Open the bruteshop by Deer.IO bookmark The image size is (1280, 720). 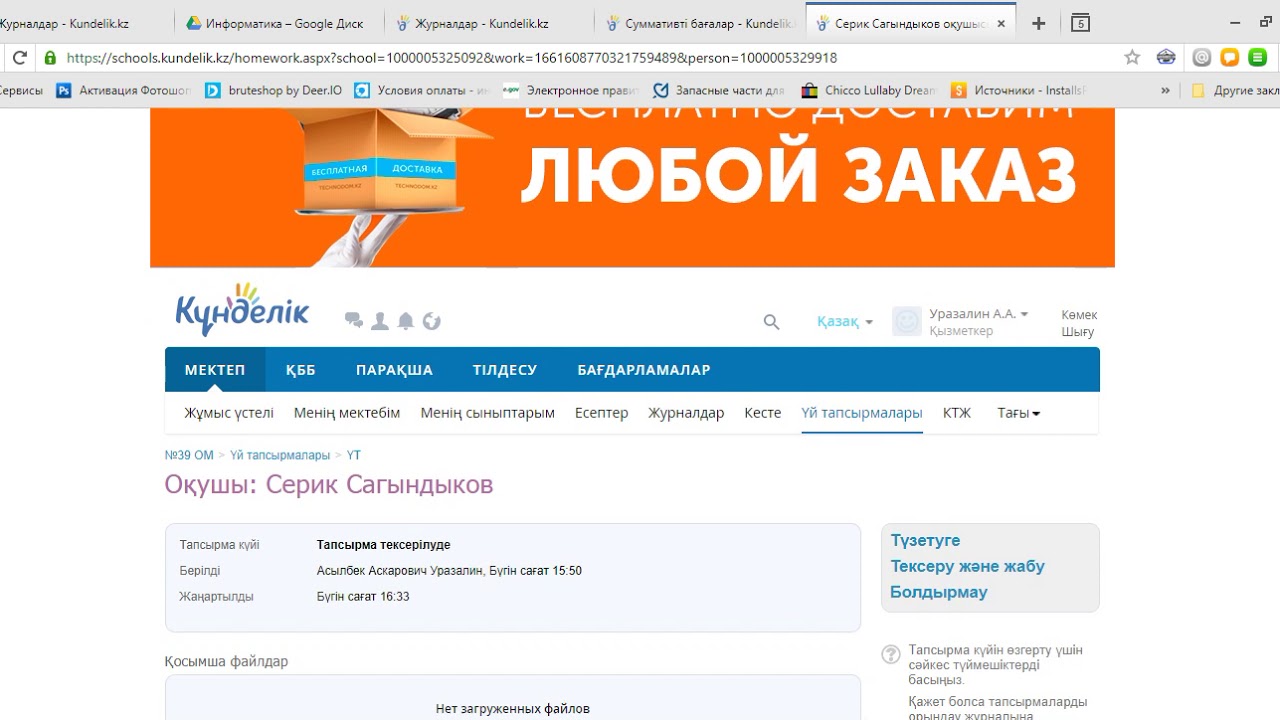point(274,90)
